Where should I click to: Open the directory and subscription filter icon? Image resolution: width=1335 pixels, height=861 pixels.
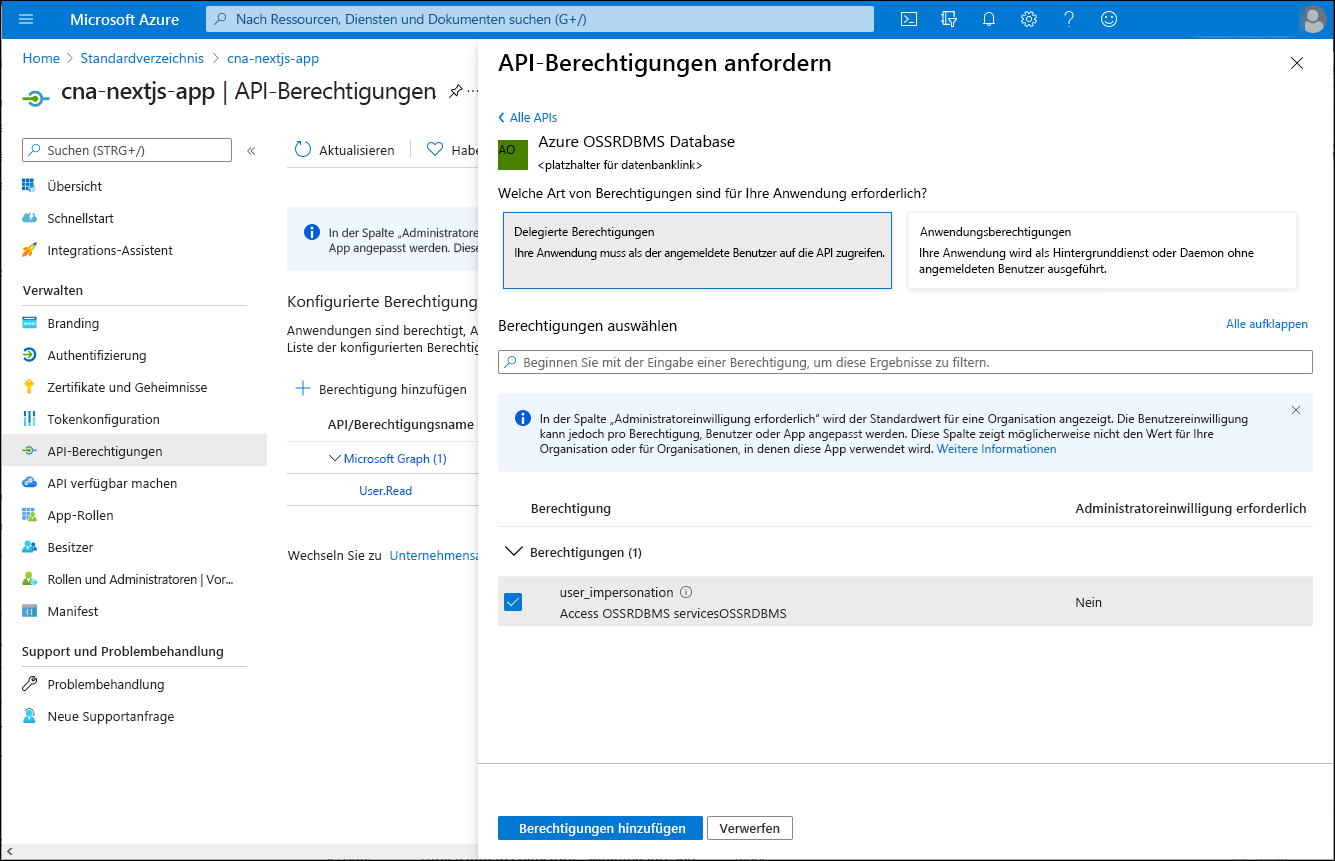[x=949, y=19]
